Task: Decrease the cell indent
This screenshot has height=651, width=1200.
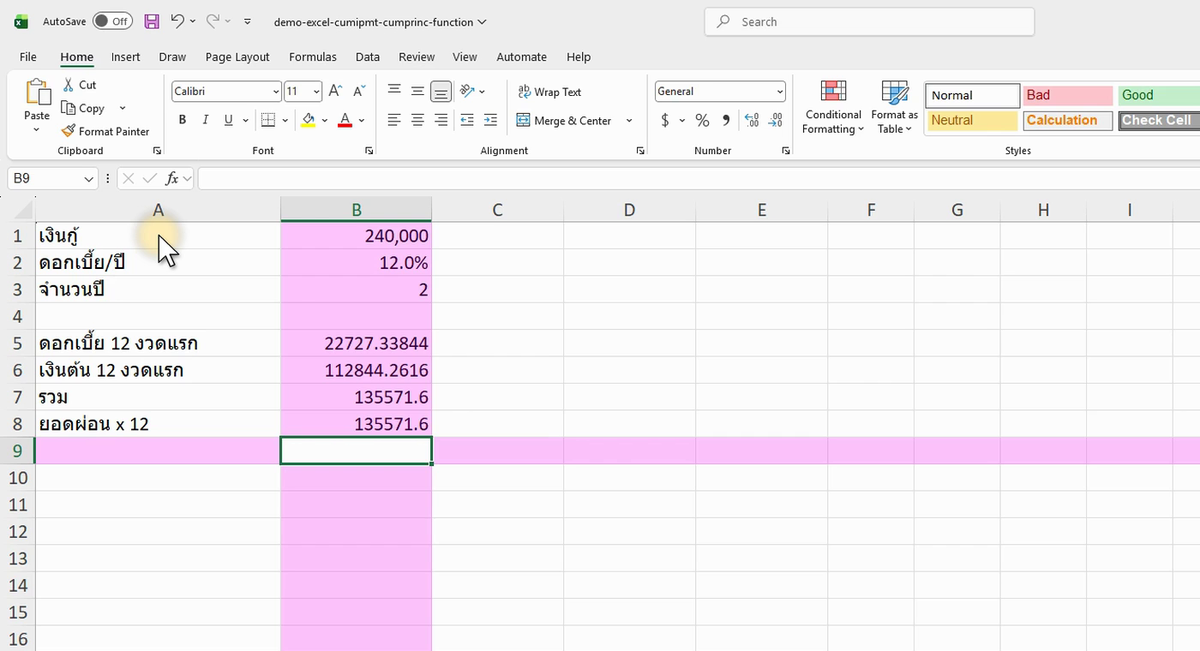Action: (x=467, y=120)
